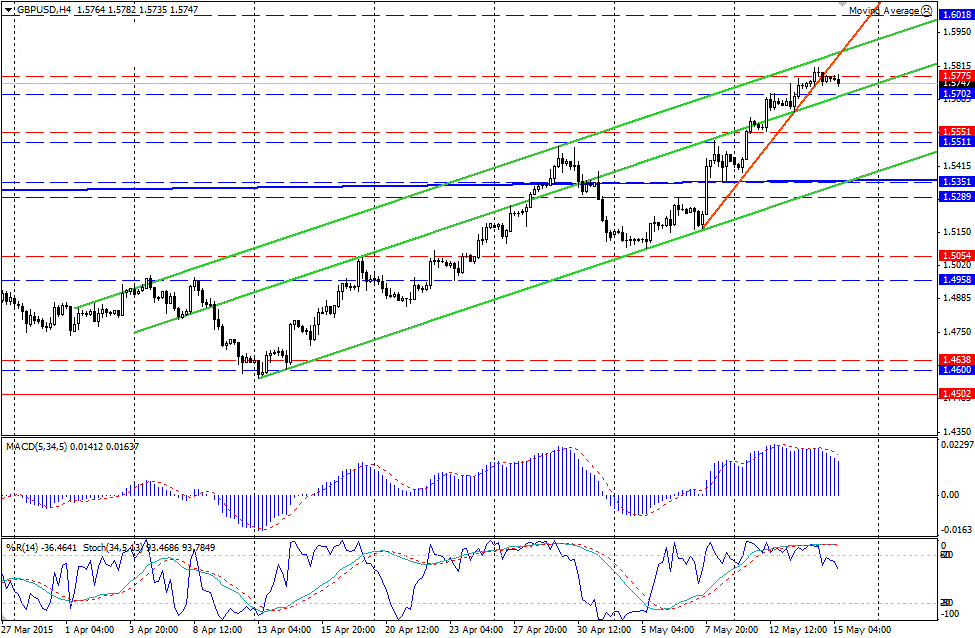Click the 27 Apr 20:00 time label

[x=540, y=629]
